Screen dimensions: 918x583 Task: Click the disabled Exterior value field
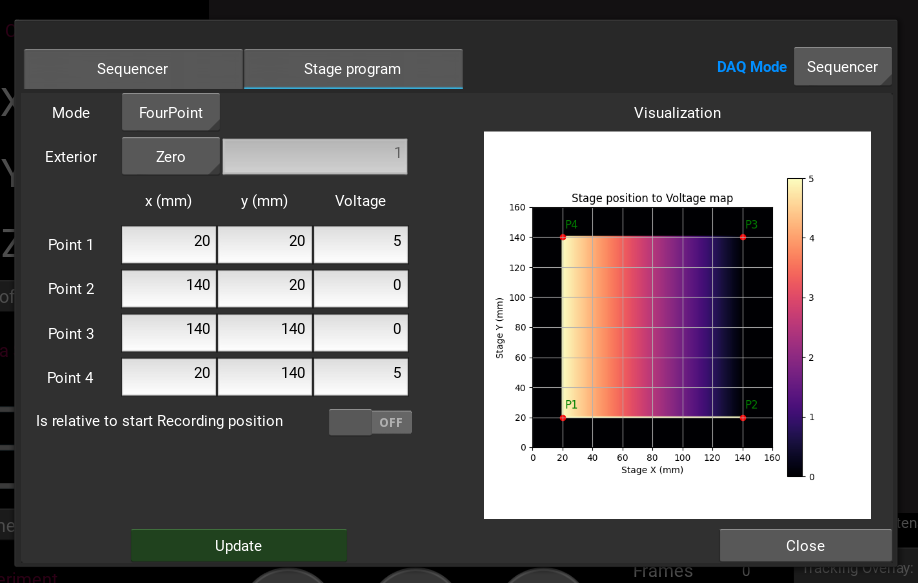(315, 156)
